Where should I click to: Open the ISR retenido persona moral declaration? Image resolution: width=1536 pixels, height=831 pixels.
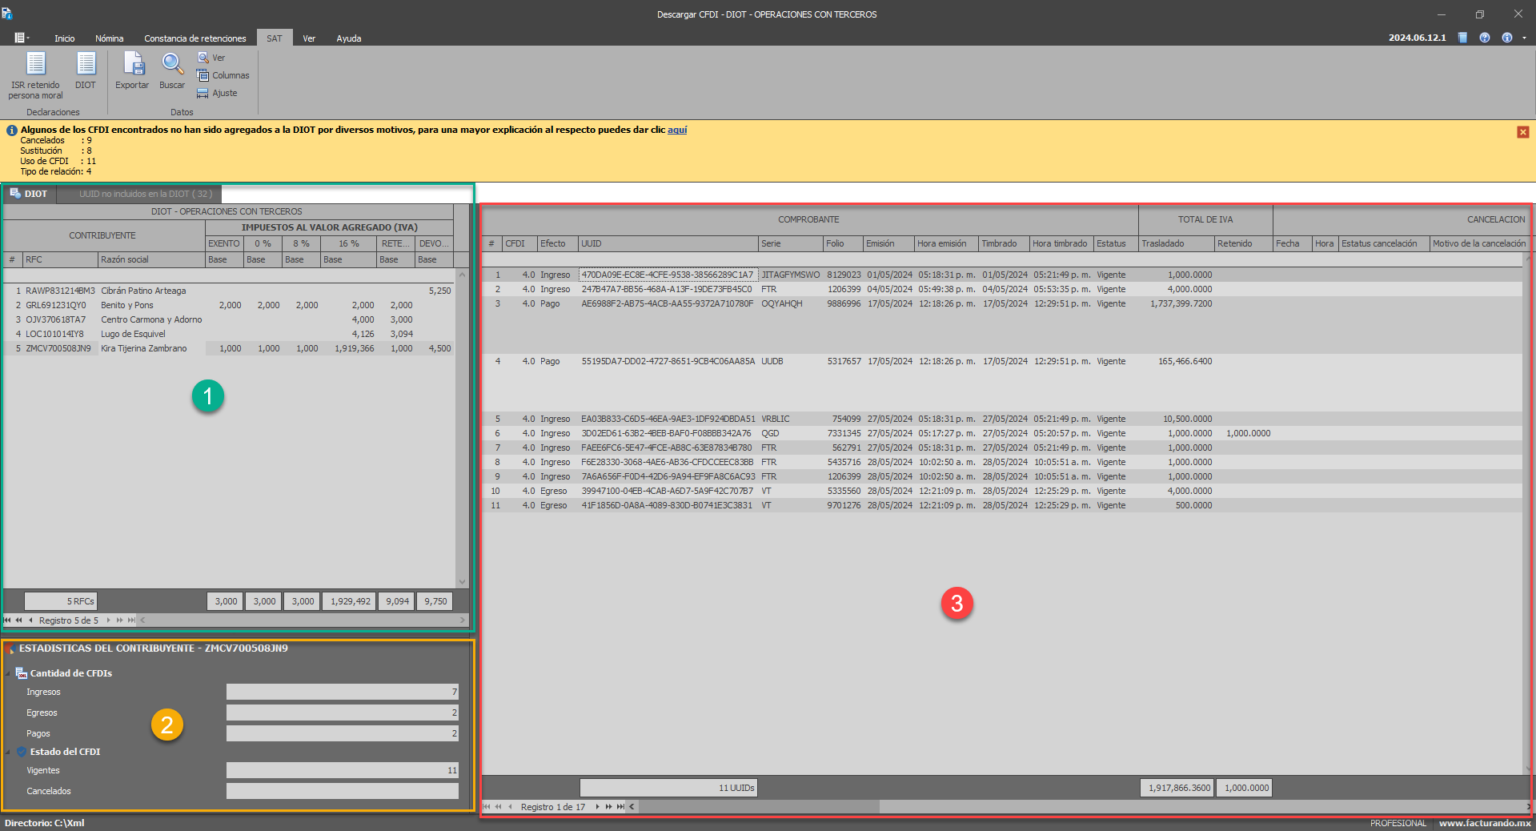pyautogui.click(x=36, y=75)
